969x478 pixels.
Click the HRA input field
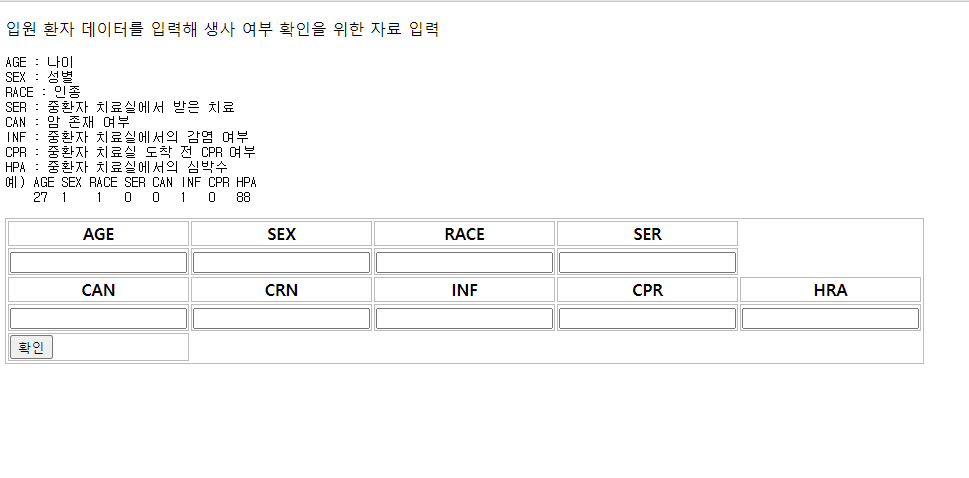(x=830, y=318)
